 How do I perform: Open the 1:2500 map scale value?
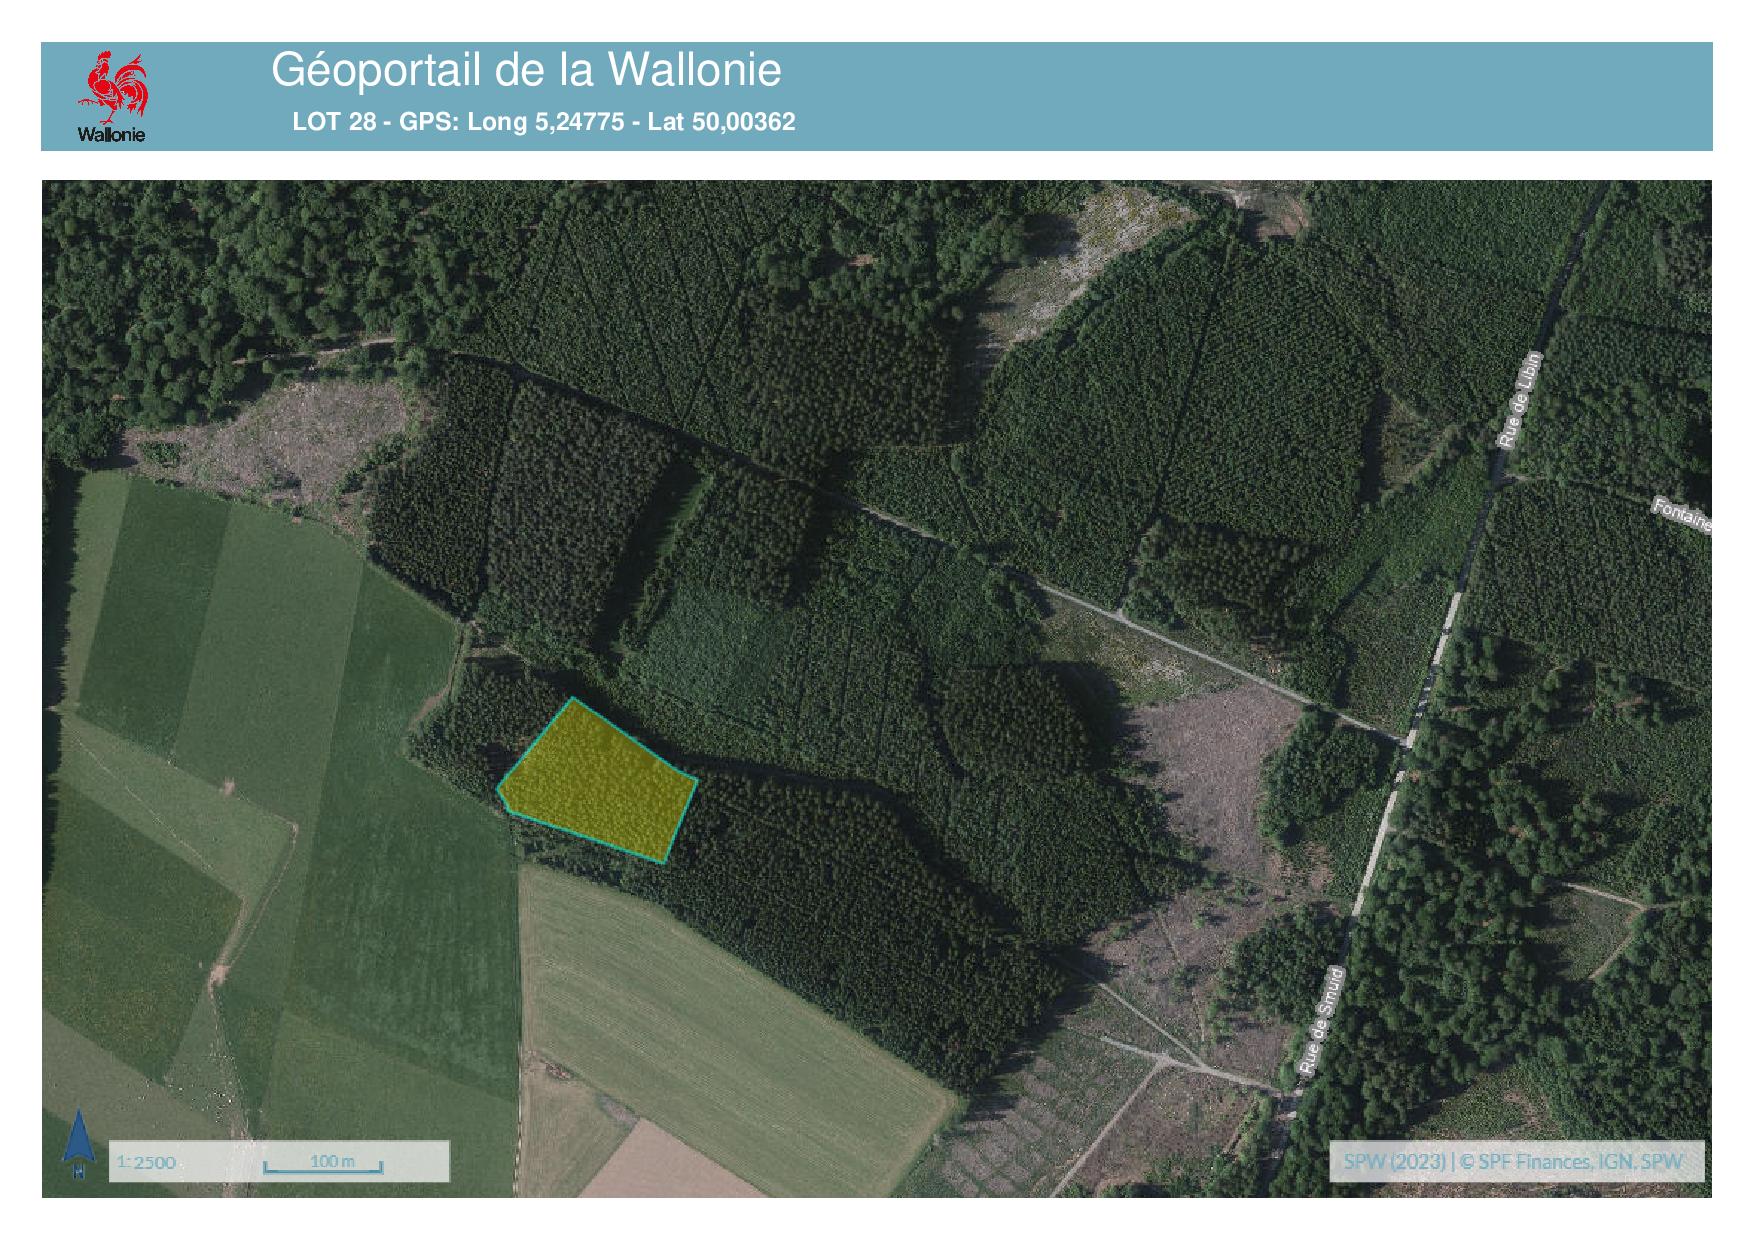coord(147,1162)
